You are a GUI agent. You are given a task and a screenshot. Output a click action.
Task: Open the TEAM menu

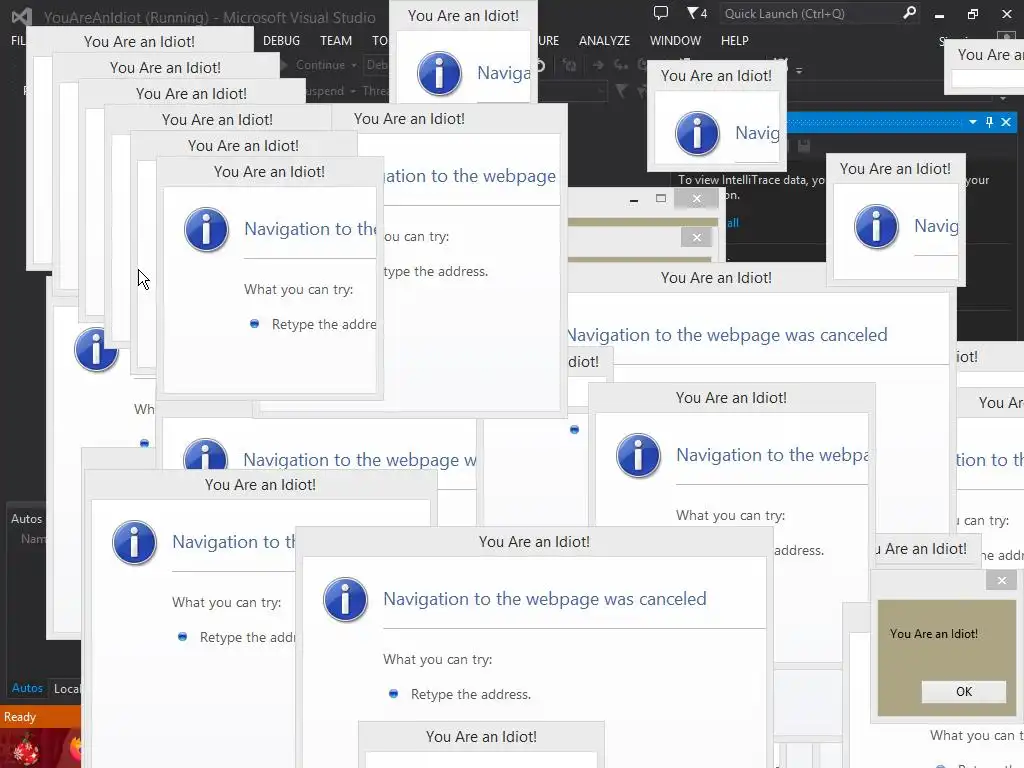(x=336, y=40)
